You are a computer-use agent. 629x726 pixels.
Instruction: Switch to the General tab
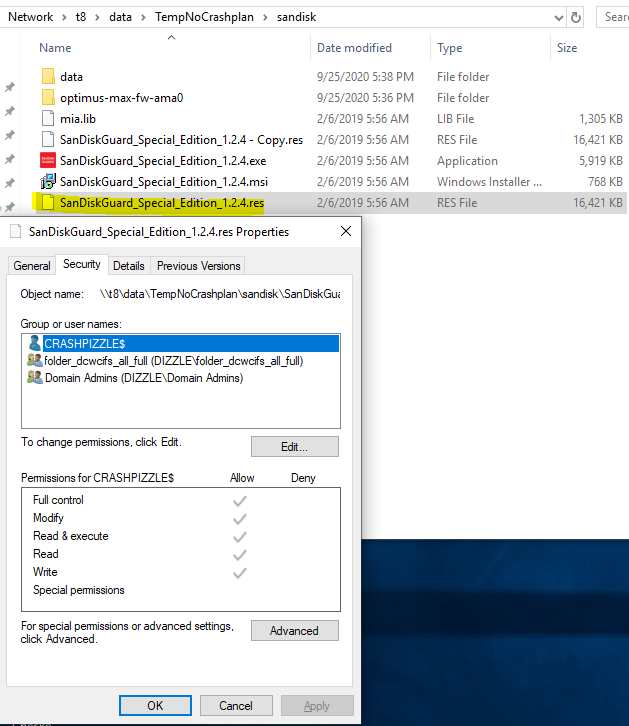click(32, 266)
